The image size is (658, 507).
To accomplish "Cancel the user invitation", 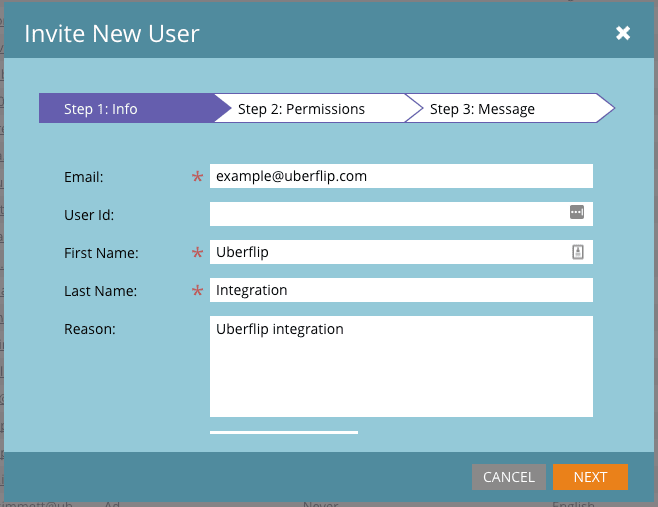I will (x=509, y=477).
